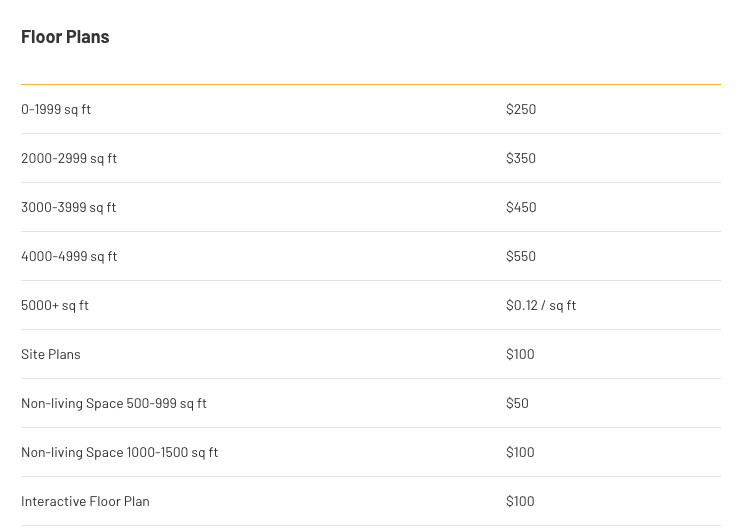The height and width of the screenshot is (528, 741).
Task: Click the Interactive Floor Plan $100 price
Action: 520,502
